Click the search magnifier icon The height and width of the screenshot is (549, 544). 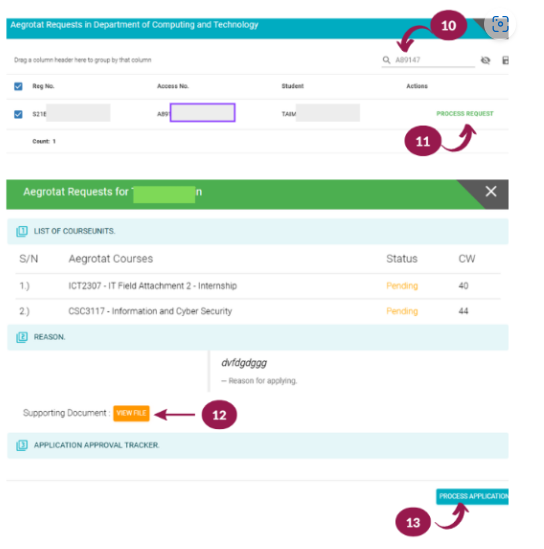click(386, 60)
